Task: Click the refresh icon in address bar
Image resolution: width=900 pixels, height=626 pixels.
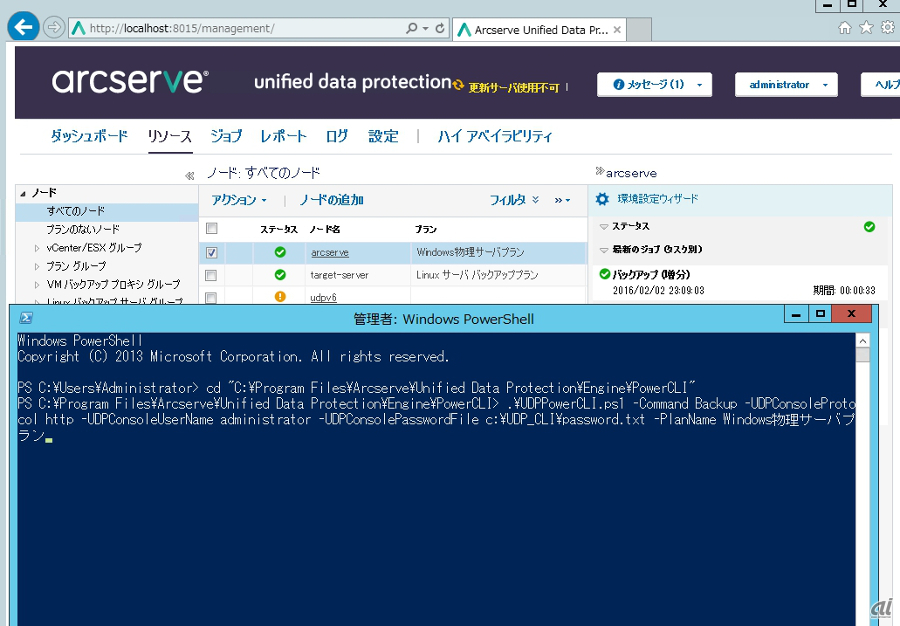Action: pyautogui.click(x=440, y=28)
